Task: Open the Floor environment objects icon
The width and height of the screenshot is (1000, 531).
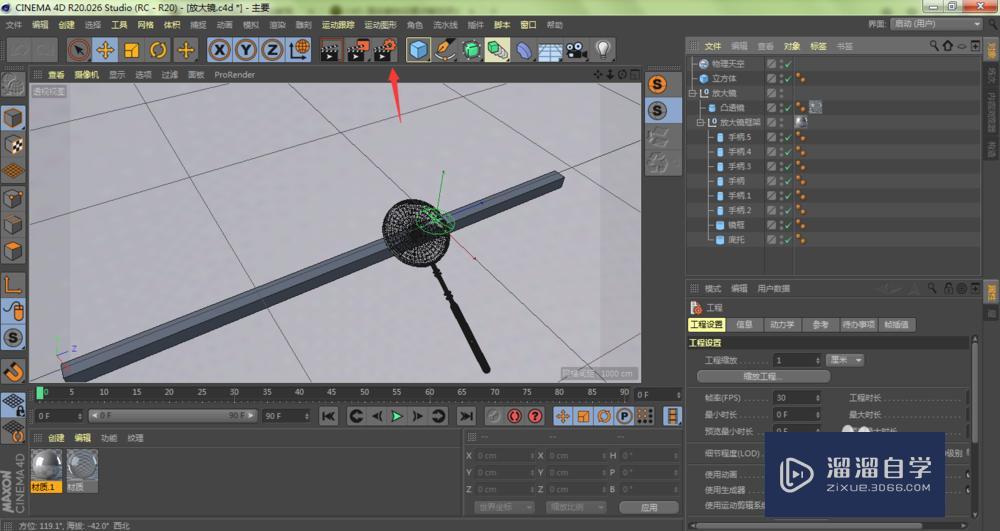Action: coord(550,50)
